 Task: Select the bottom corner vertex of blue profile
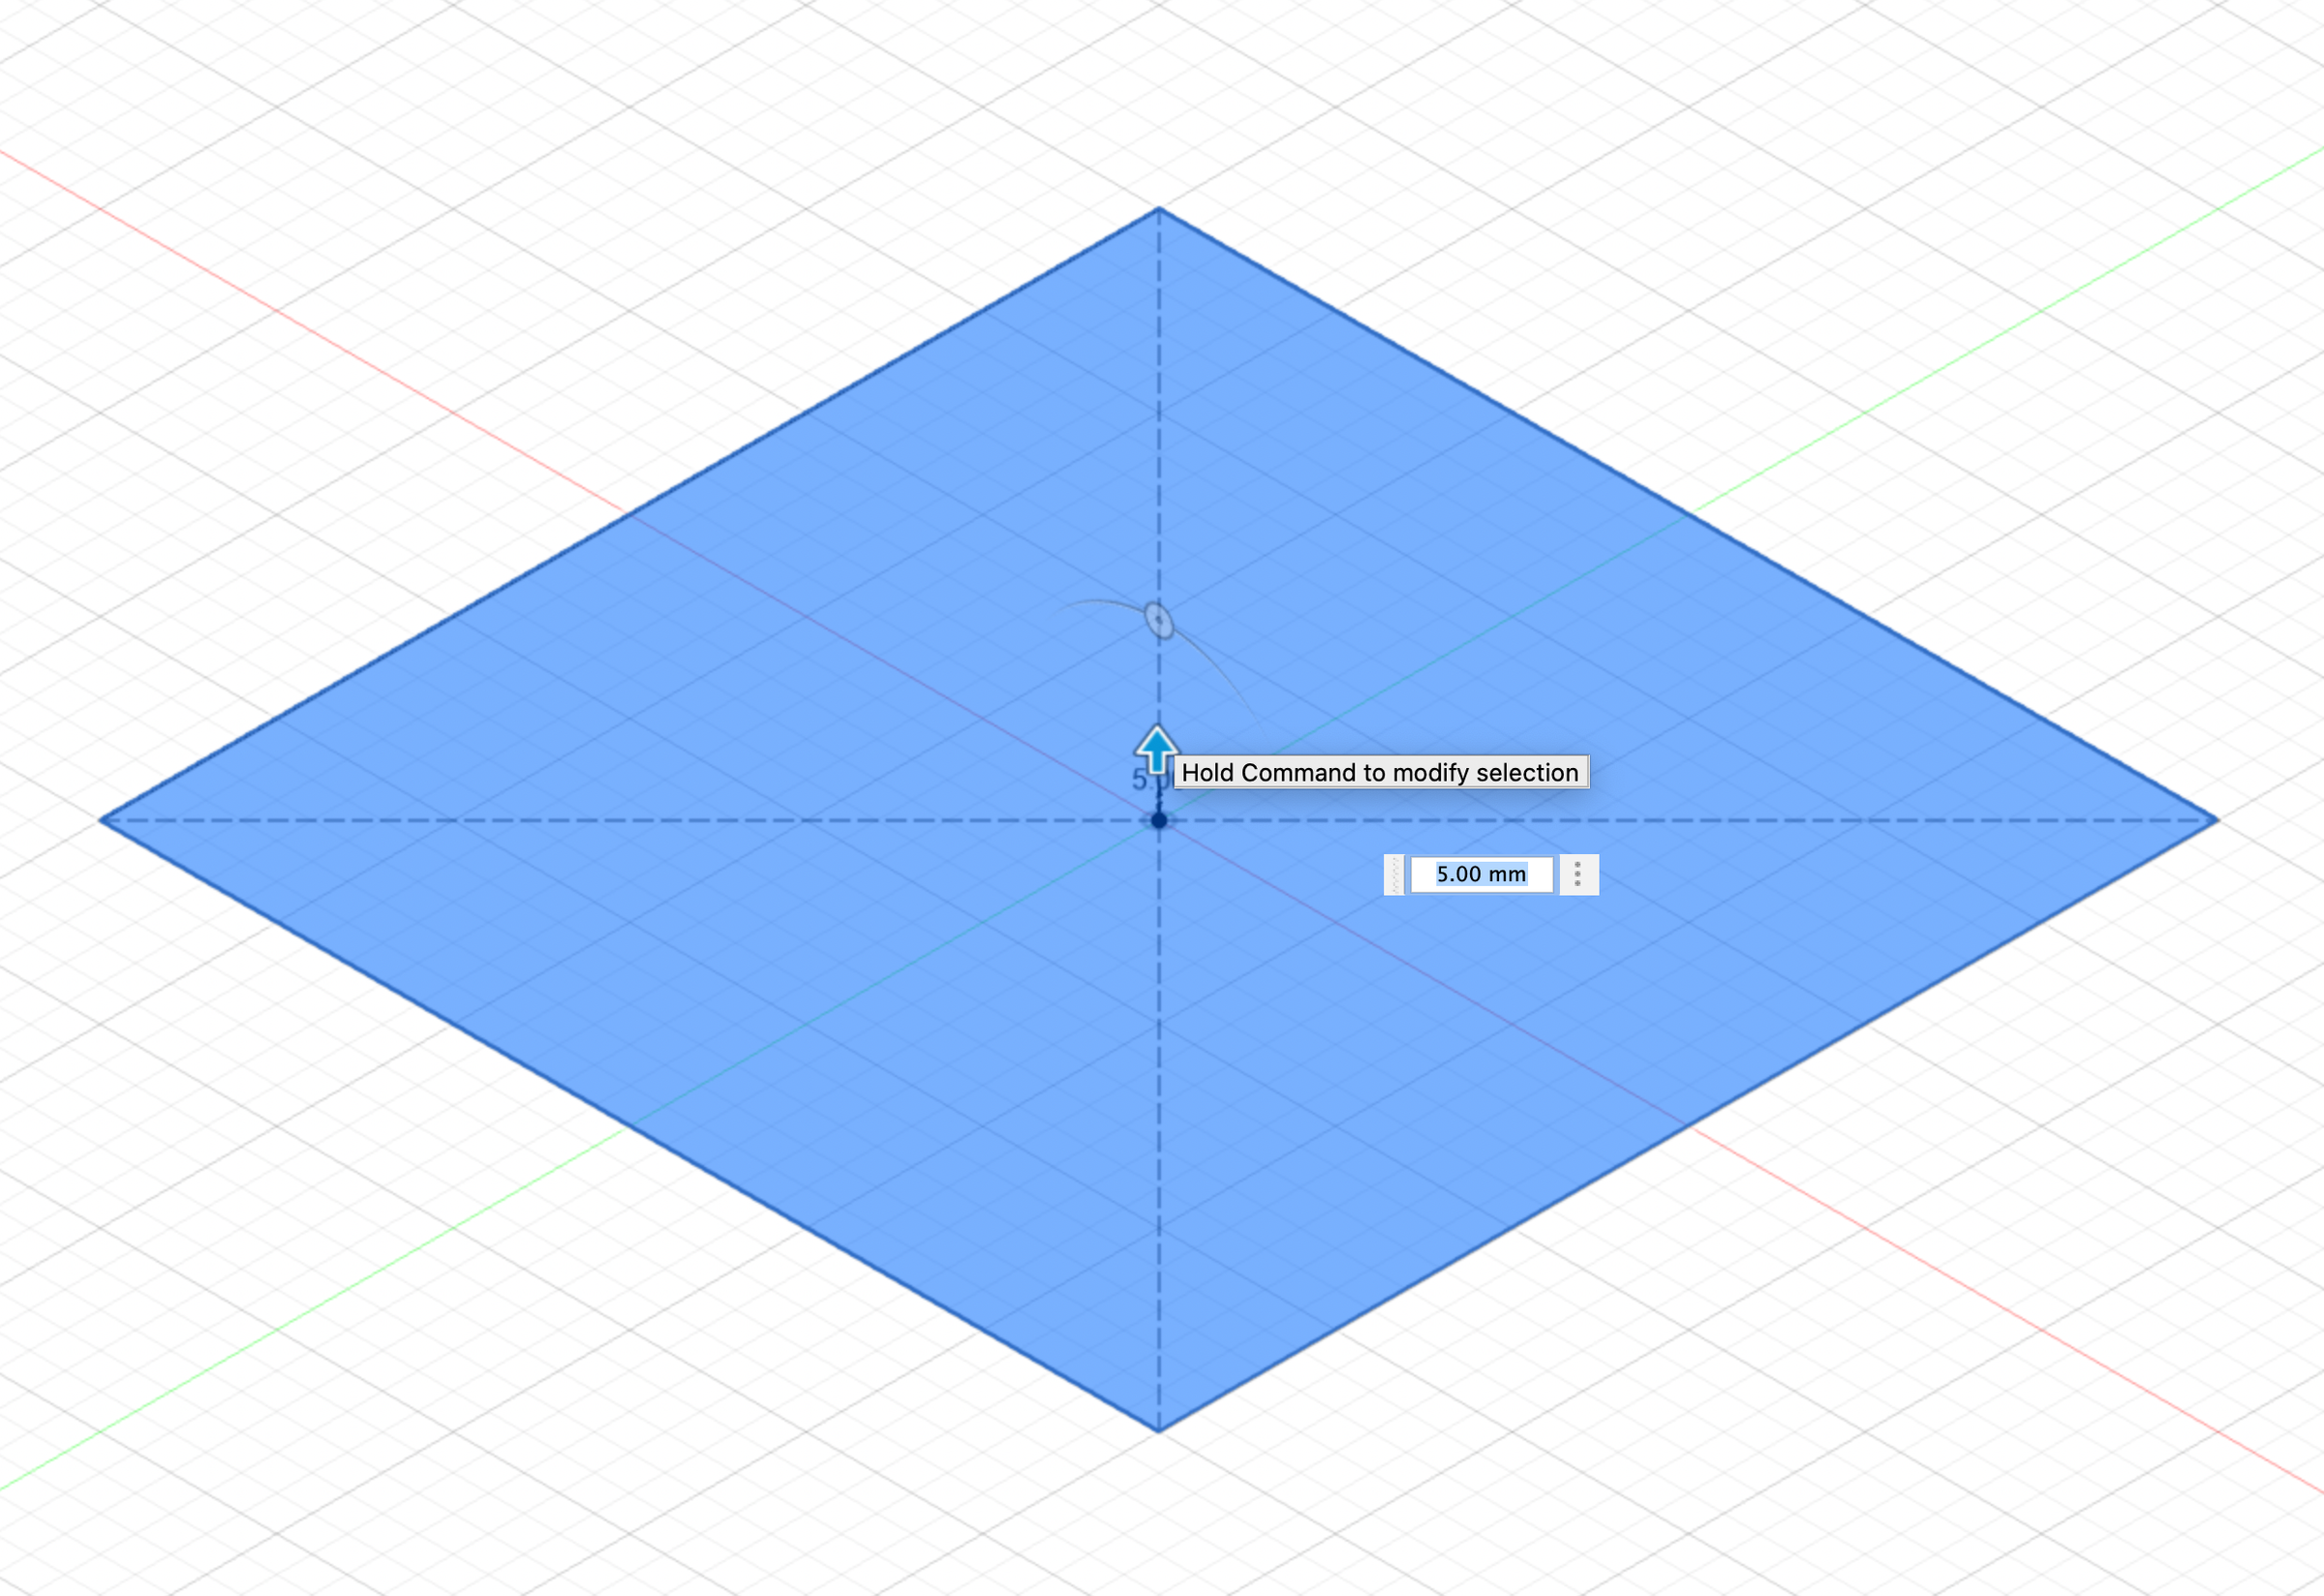coord(1159,1431)
